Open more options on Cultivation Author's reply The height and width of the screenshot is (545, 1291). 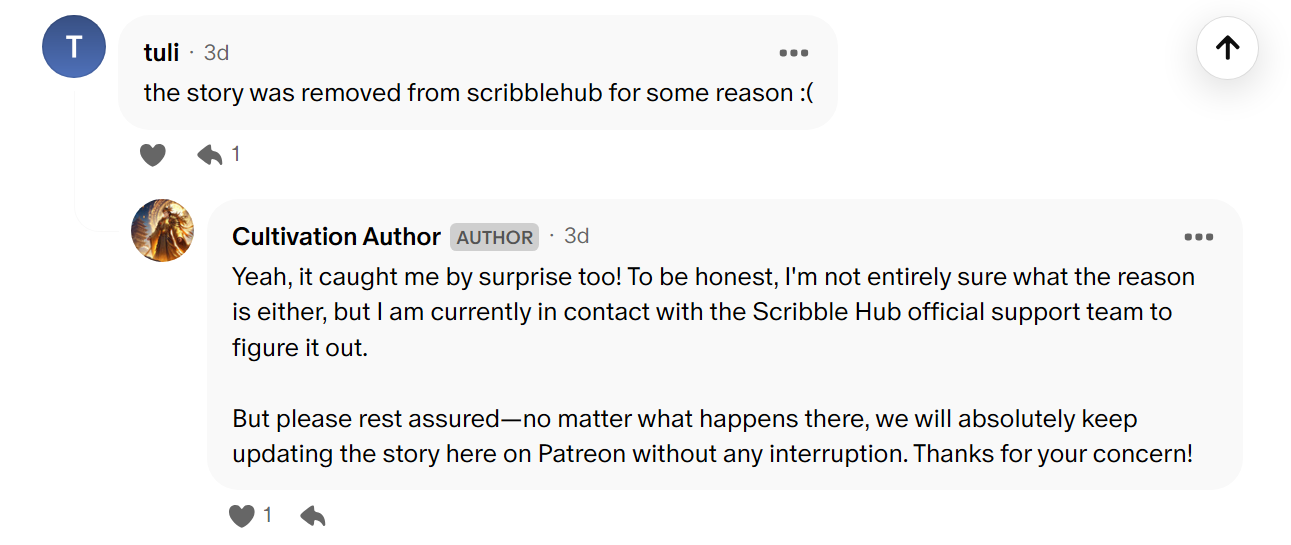pos(1198,237)
